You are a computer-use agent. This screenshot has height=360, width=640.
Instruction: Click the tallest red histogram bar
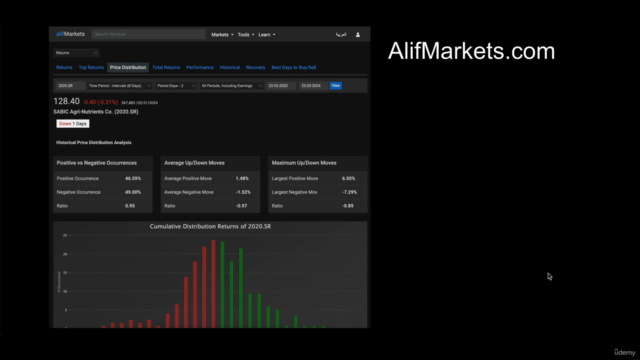[x=213, y=284]
